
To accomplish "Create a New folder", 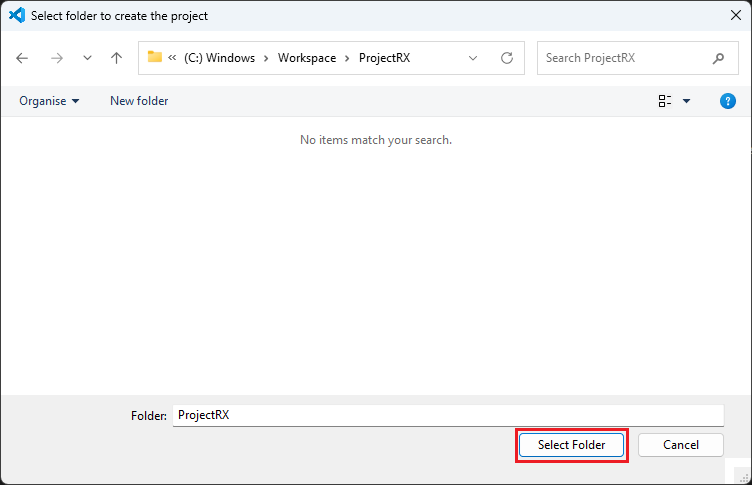I will (x=139, y=101).
